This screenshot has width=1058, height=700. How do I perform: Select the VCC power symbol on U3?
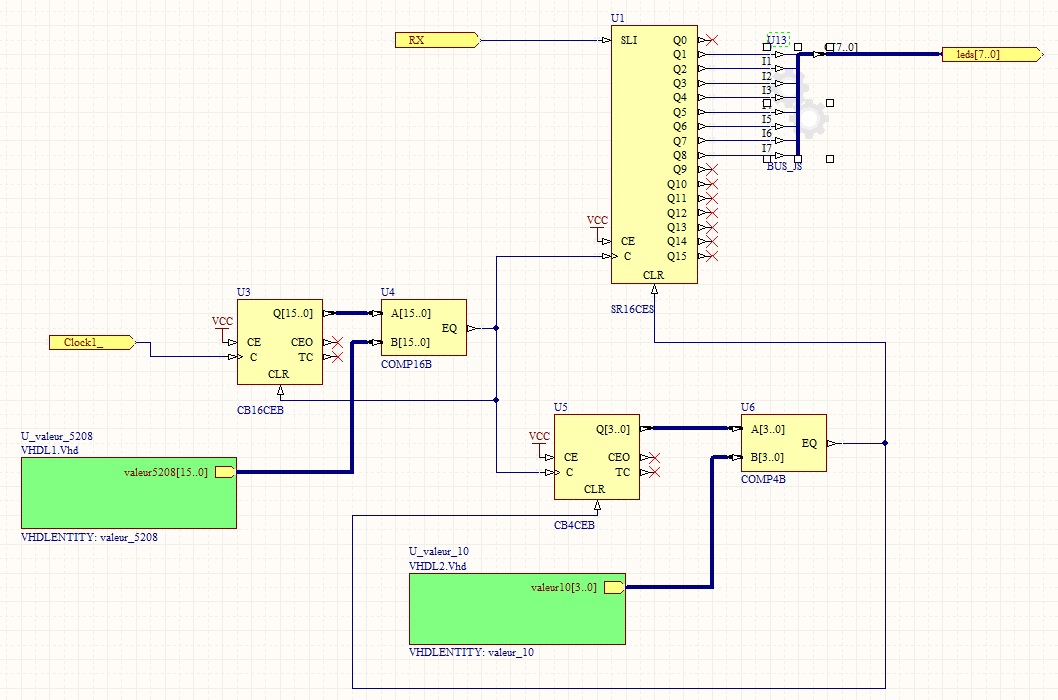click(x=222, y=322)
